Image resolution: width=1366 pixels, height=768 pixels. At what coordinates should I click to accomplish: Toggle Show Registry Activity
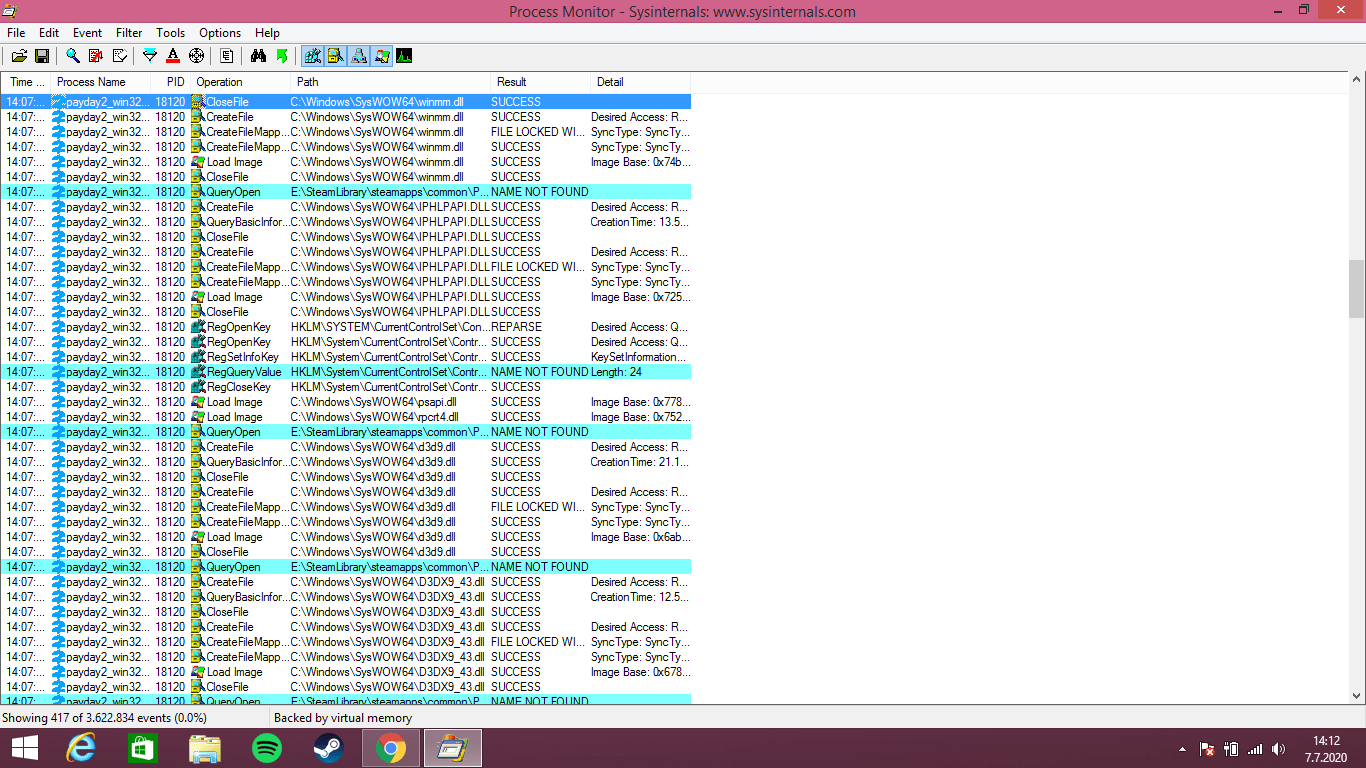coord(313,56)
